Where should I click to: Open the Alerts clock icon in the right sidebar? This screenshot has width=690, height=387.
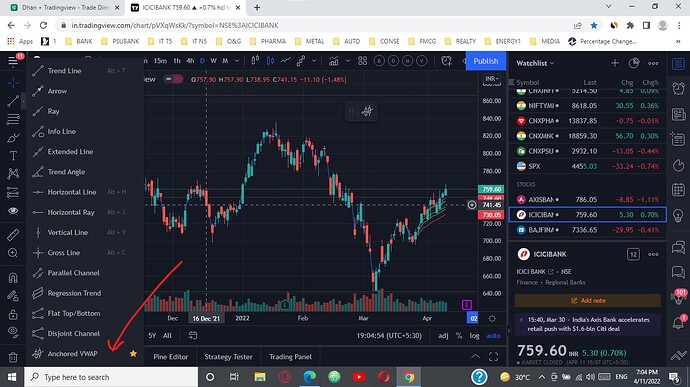click(678, 88)
